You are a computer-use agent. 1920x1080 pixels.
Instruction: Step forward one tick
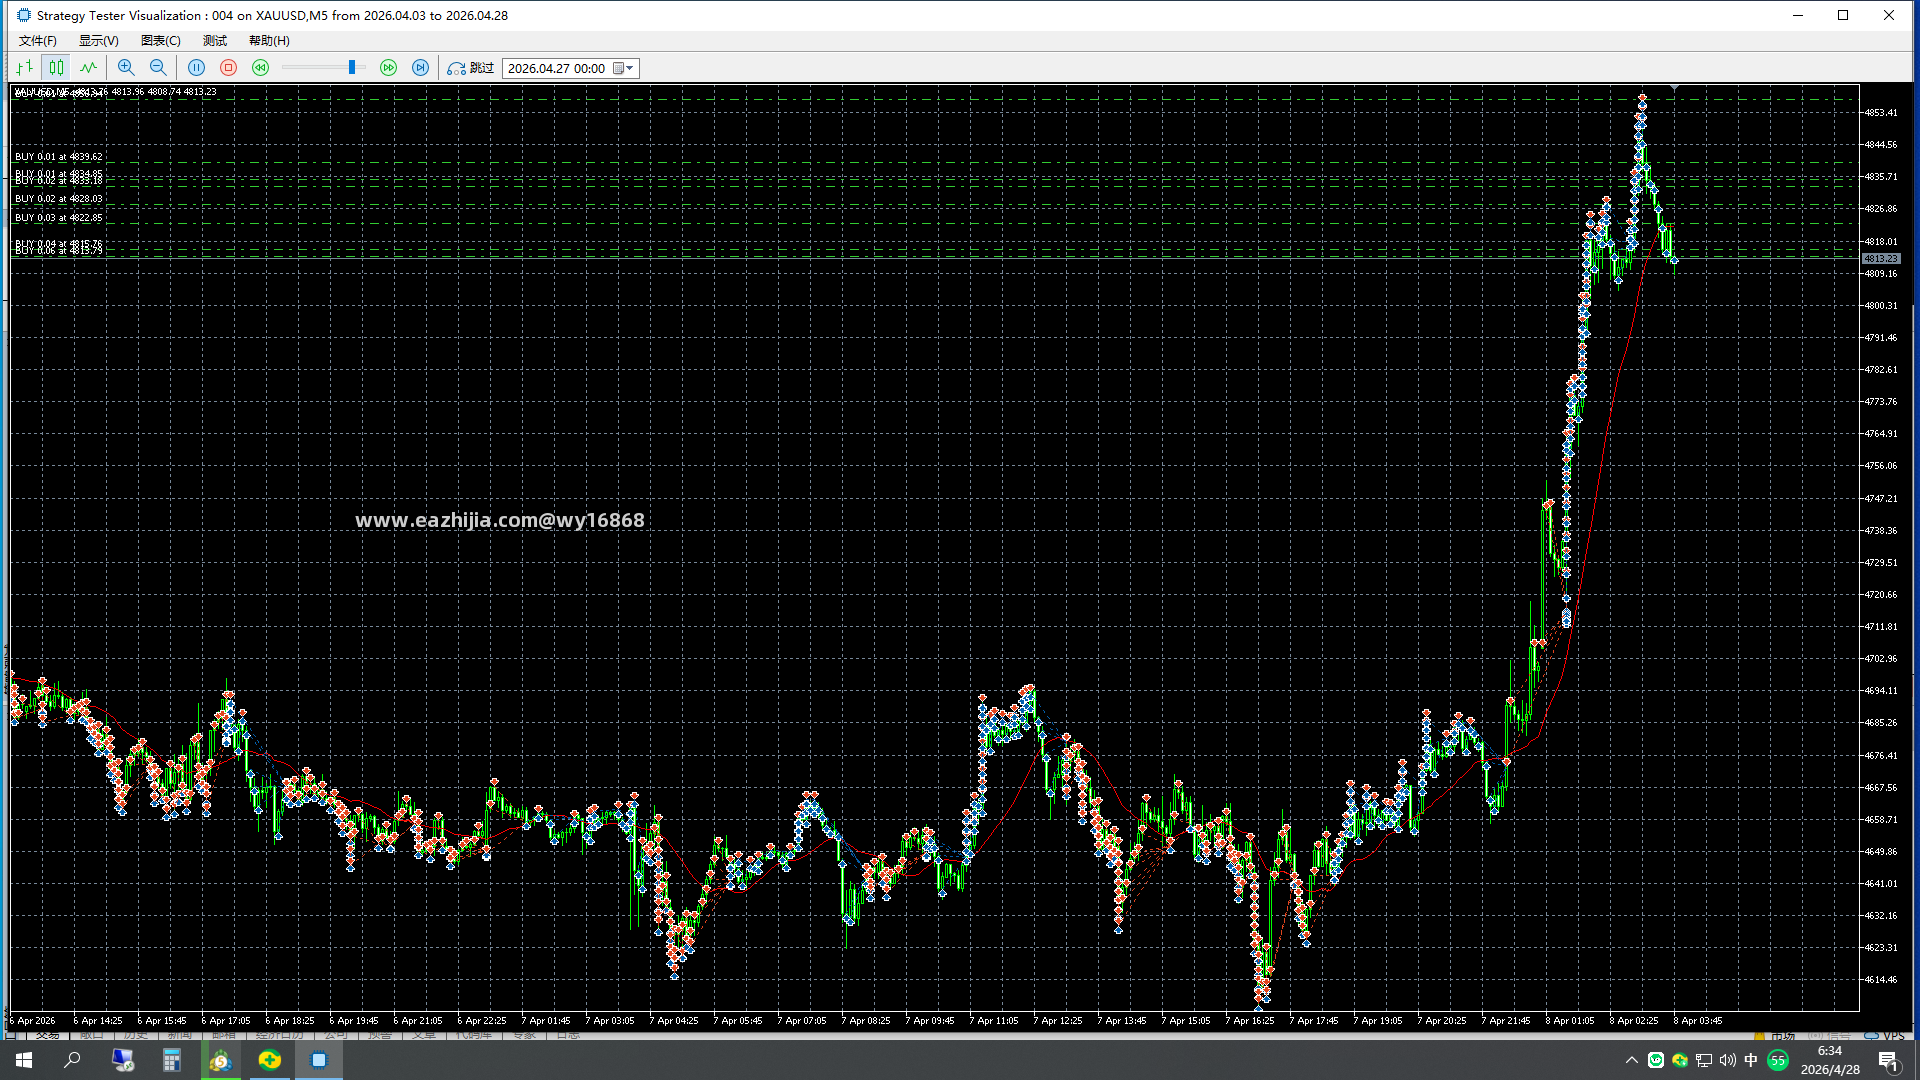[421, 68]
